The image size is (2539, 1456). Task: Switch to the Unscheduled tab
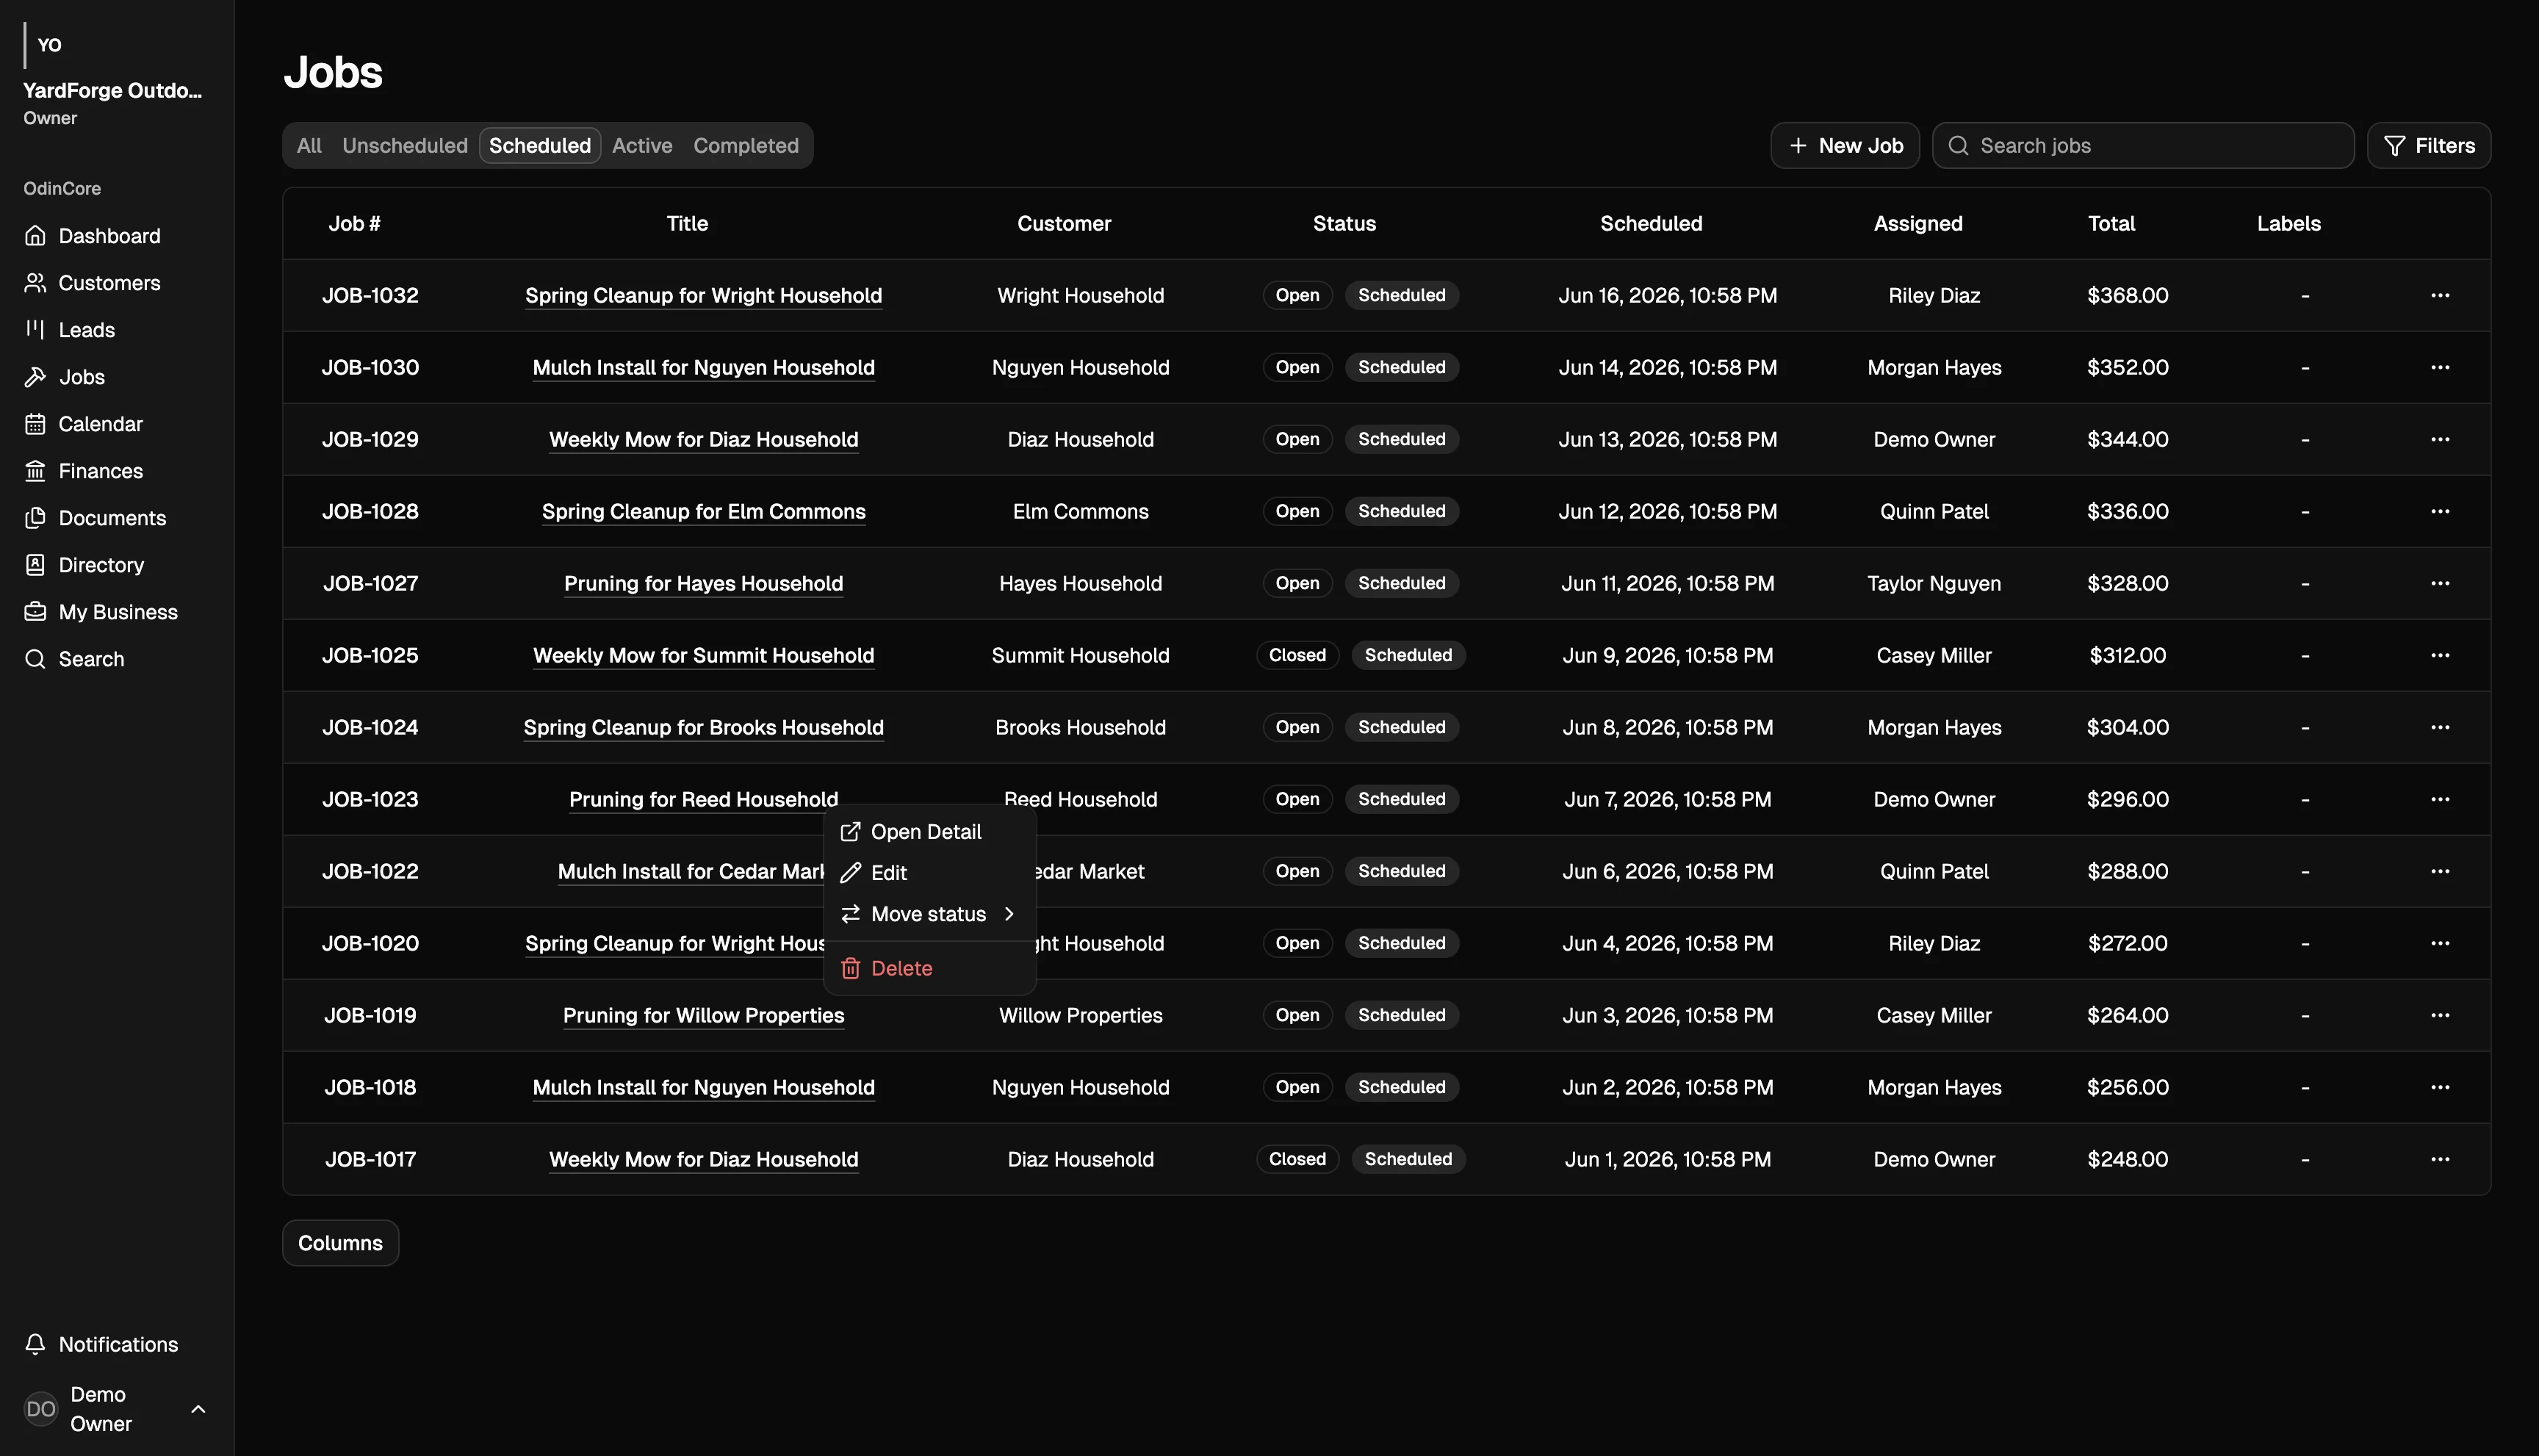(405, 146)
